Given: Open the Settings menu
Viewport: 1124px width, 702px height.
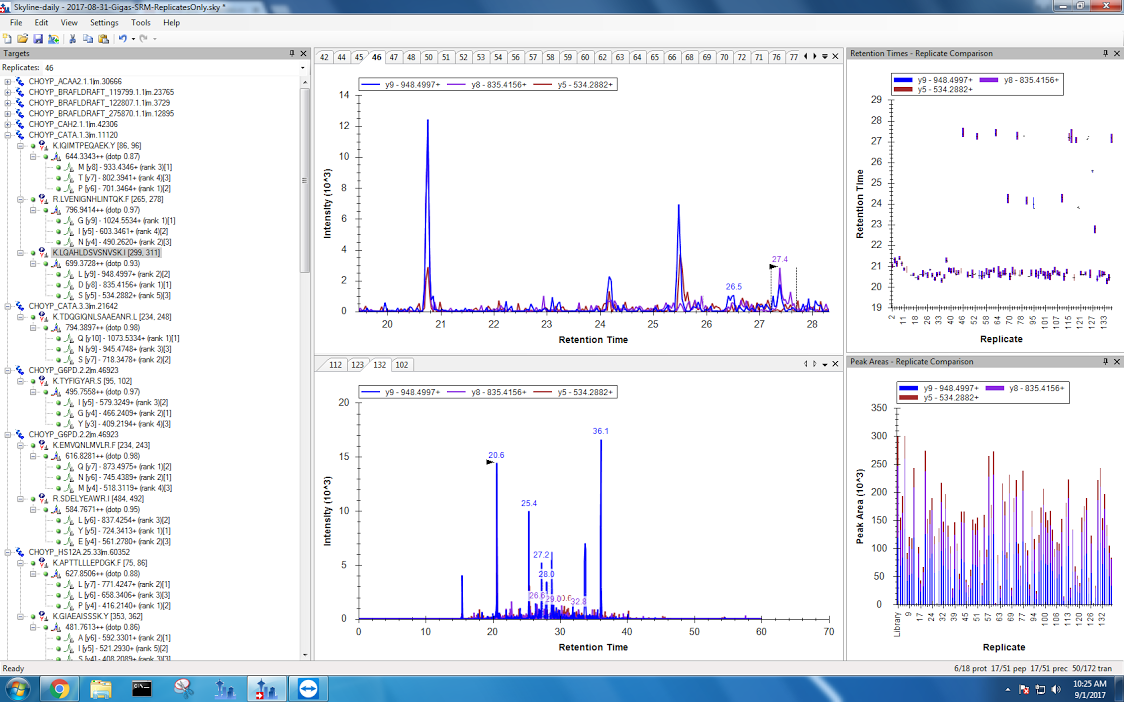Looking at the screenshot, I should coord(103,22).
